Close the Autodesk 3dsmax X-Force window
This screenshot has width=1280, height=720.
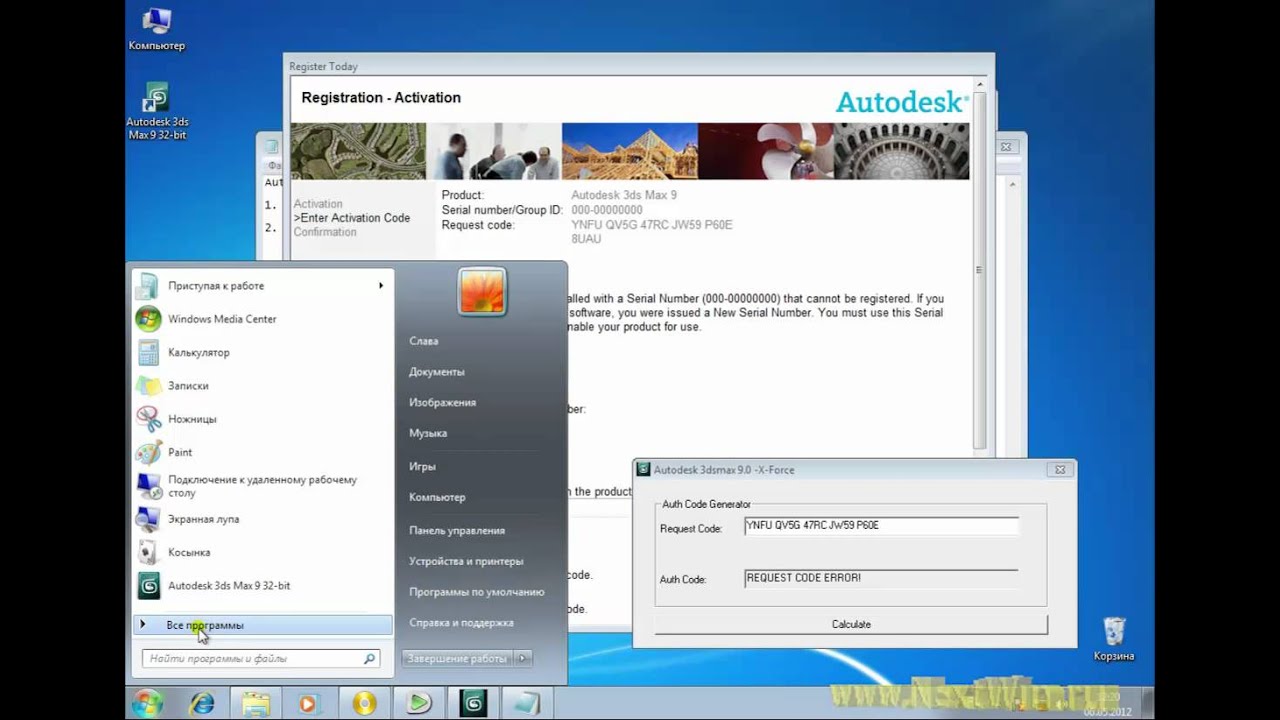(x=1060, y=469)
